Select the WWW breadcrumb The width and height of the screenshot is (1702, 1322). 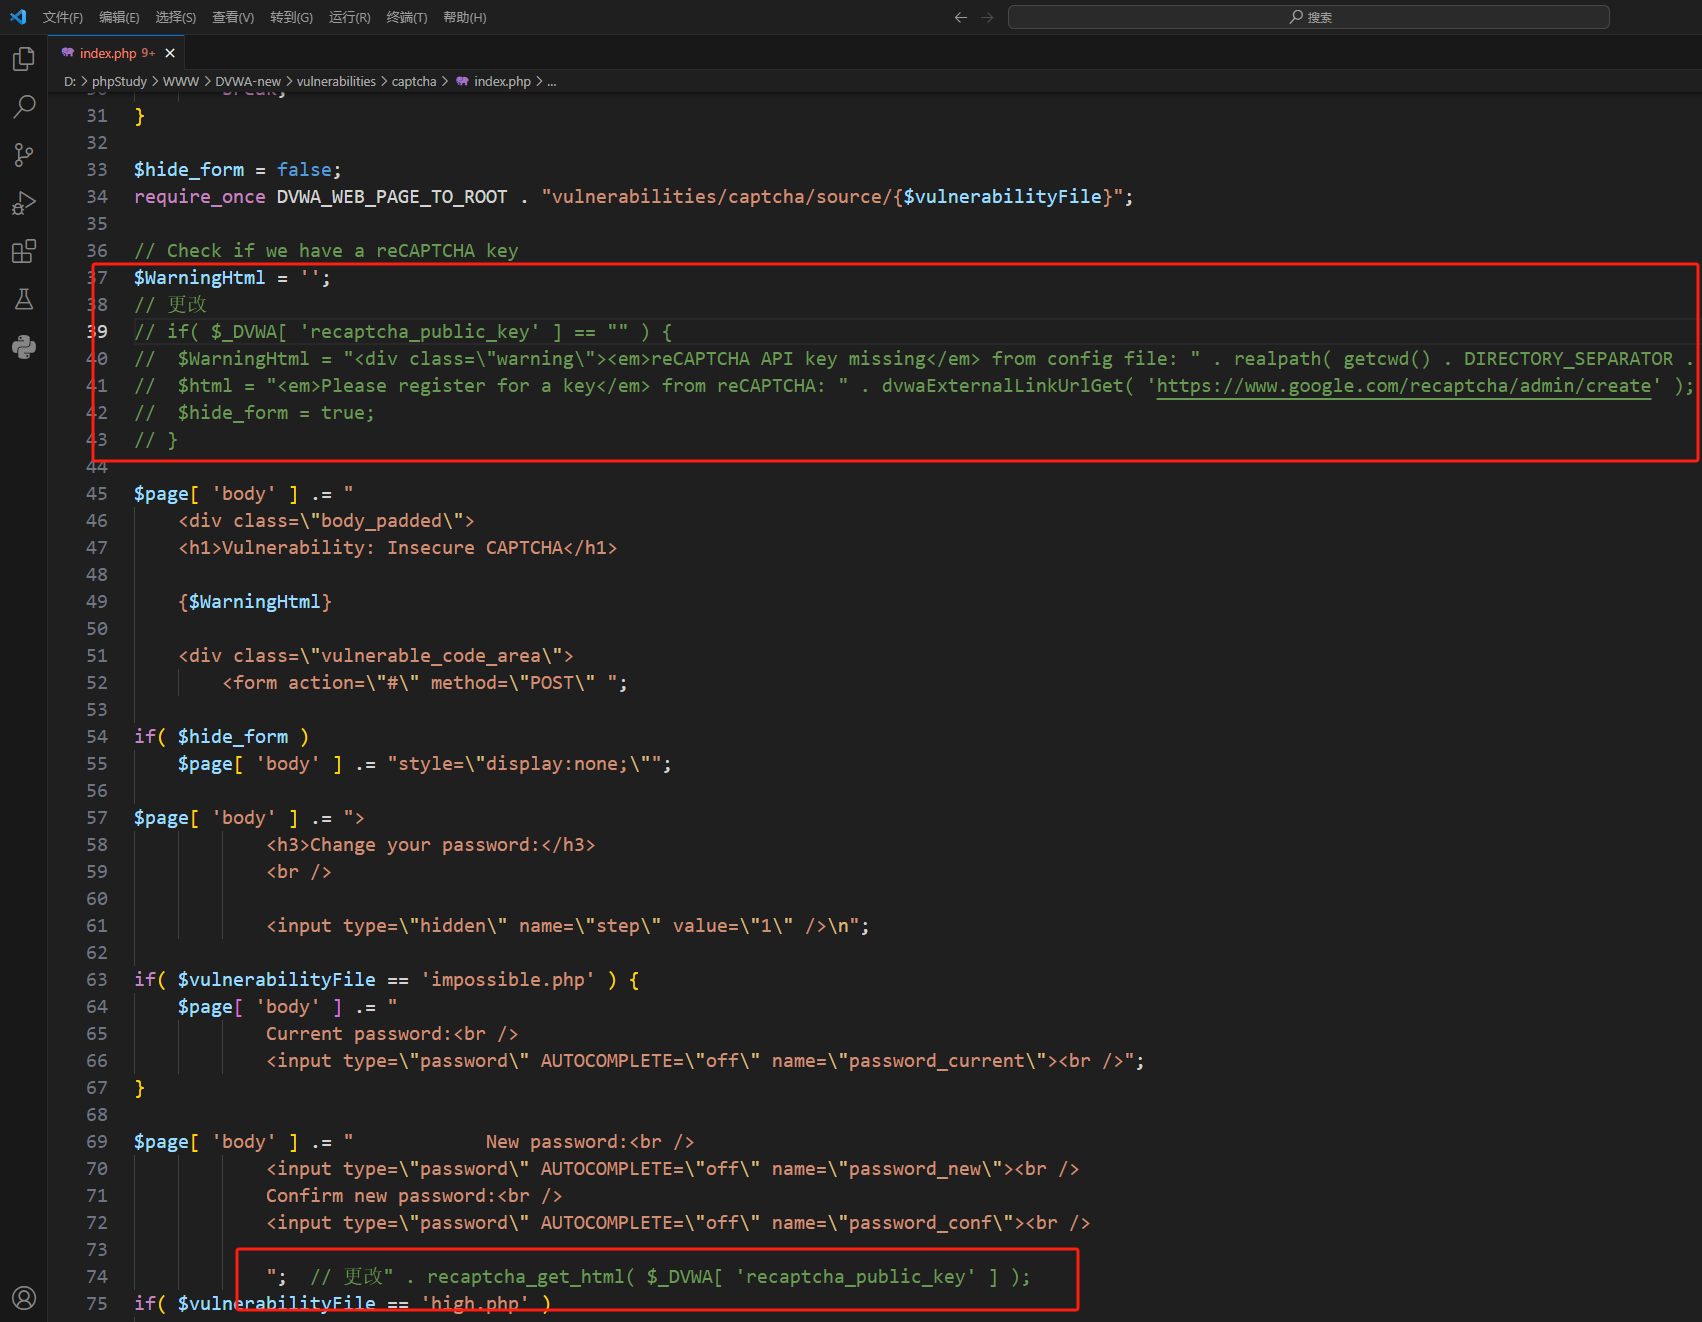tap(181, 82)
